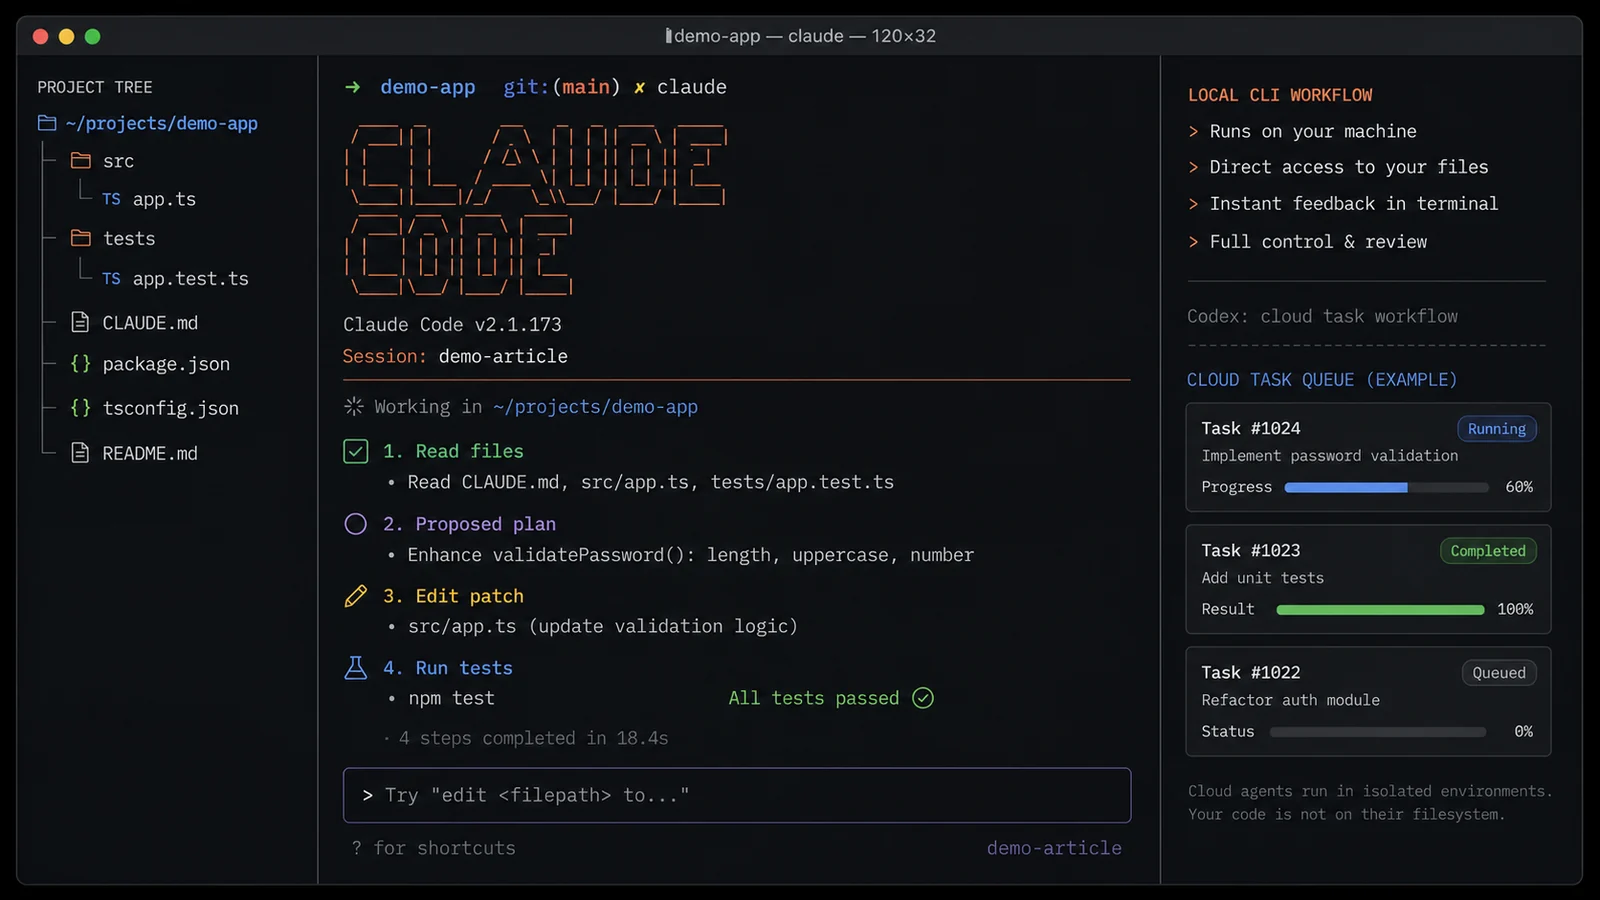
Task: Click the Claude Code v2.1.173 version text
Action: (x=452, y=324)
